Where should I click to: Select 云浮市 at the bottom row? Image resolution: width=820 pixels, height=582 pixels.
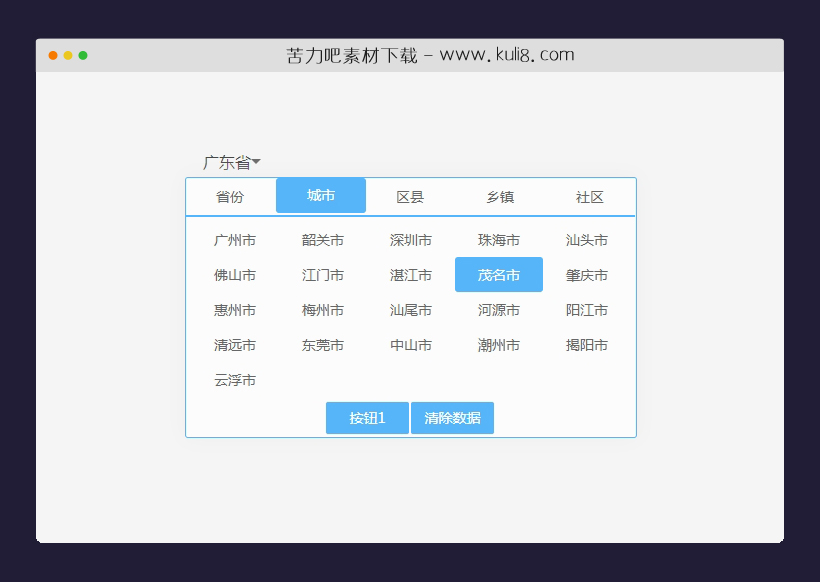click(x=234, y=380)
